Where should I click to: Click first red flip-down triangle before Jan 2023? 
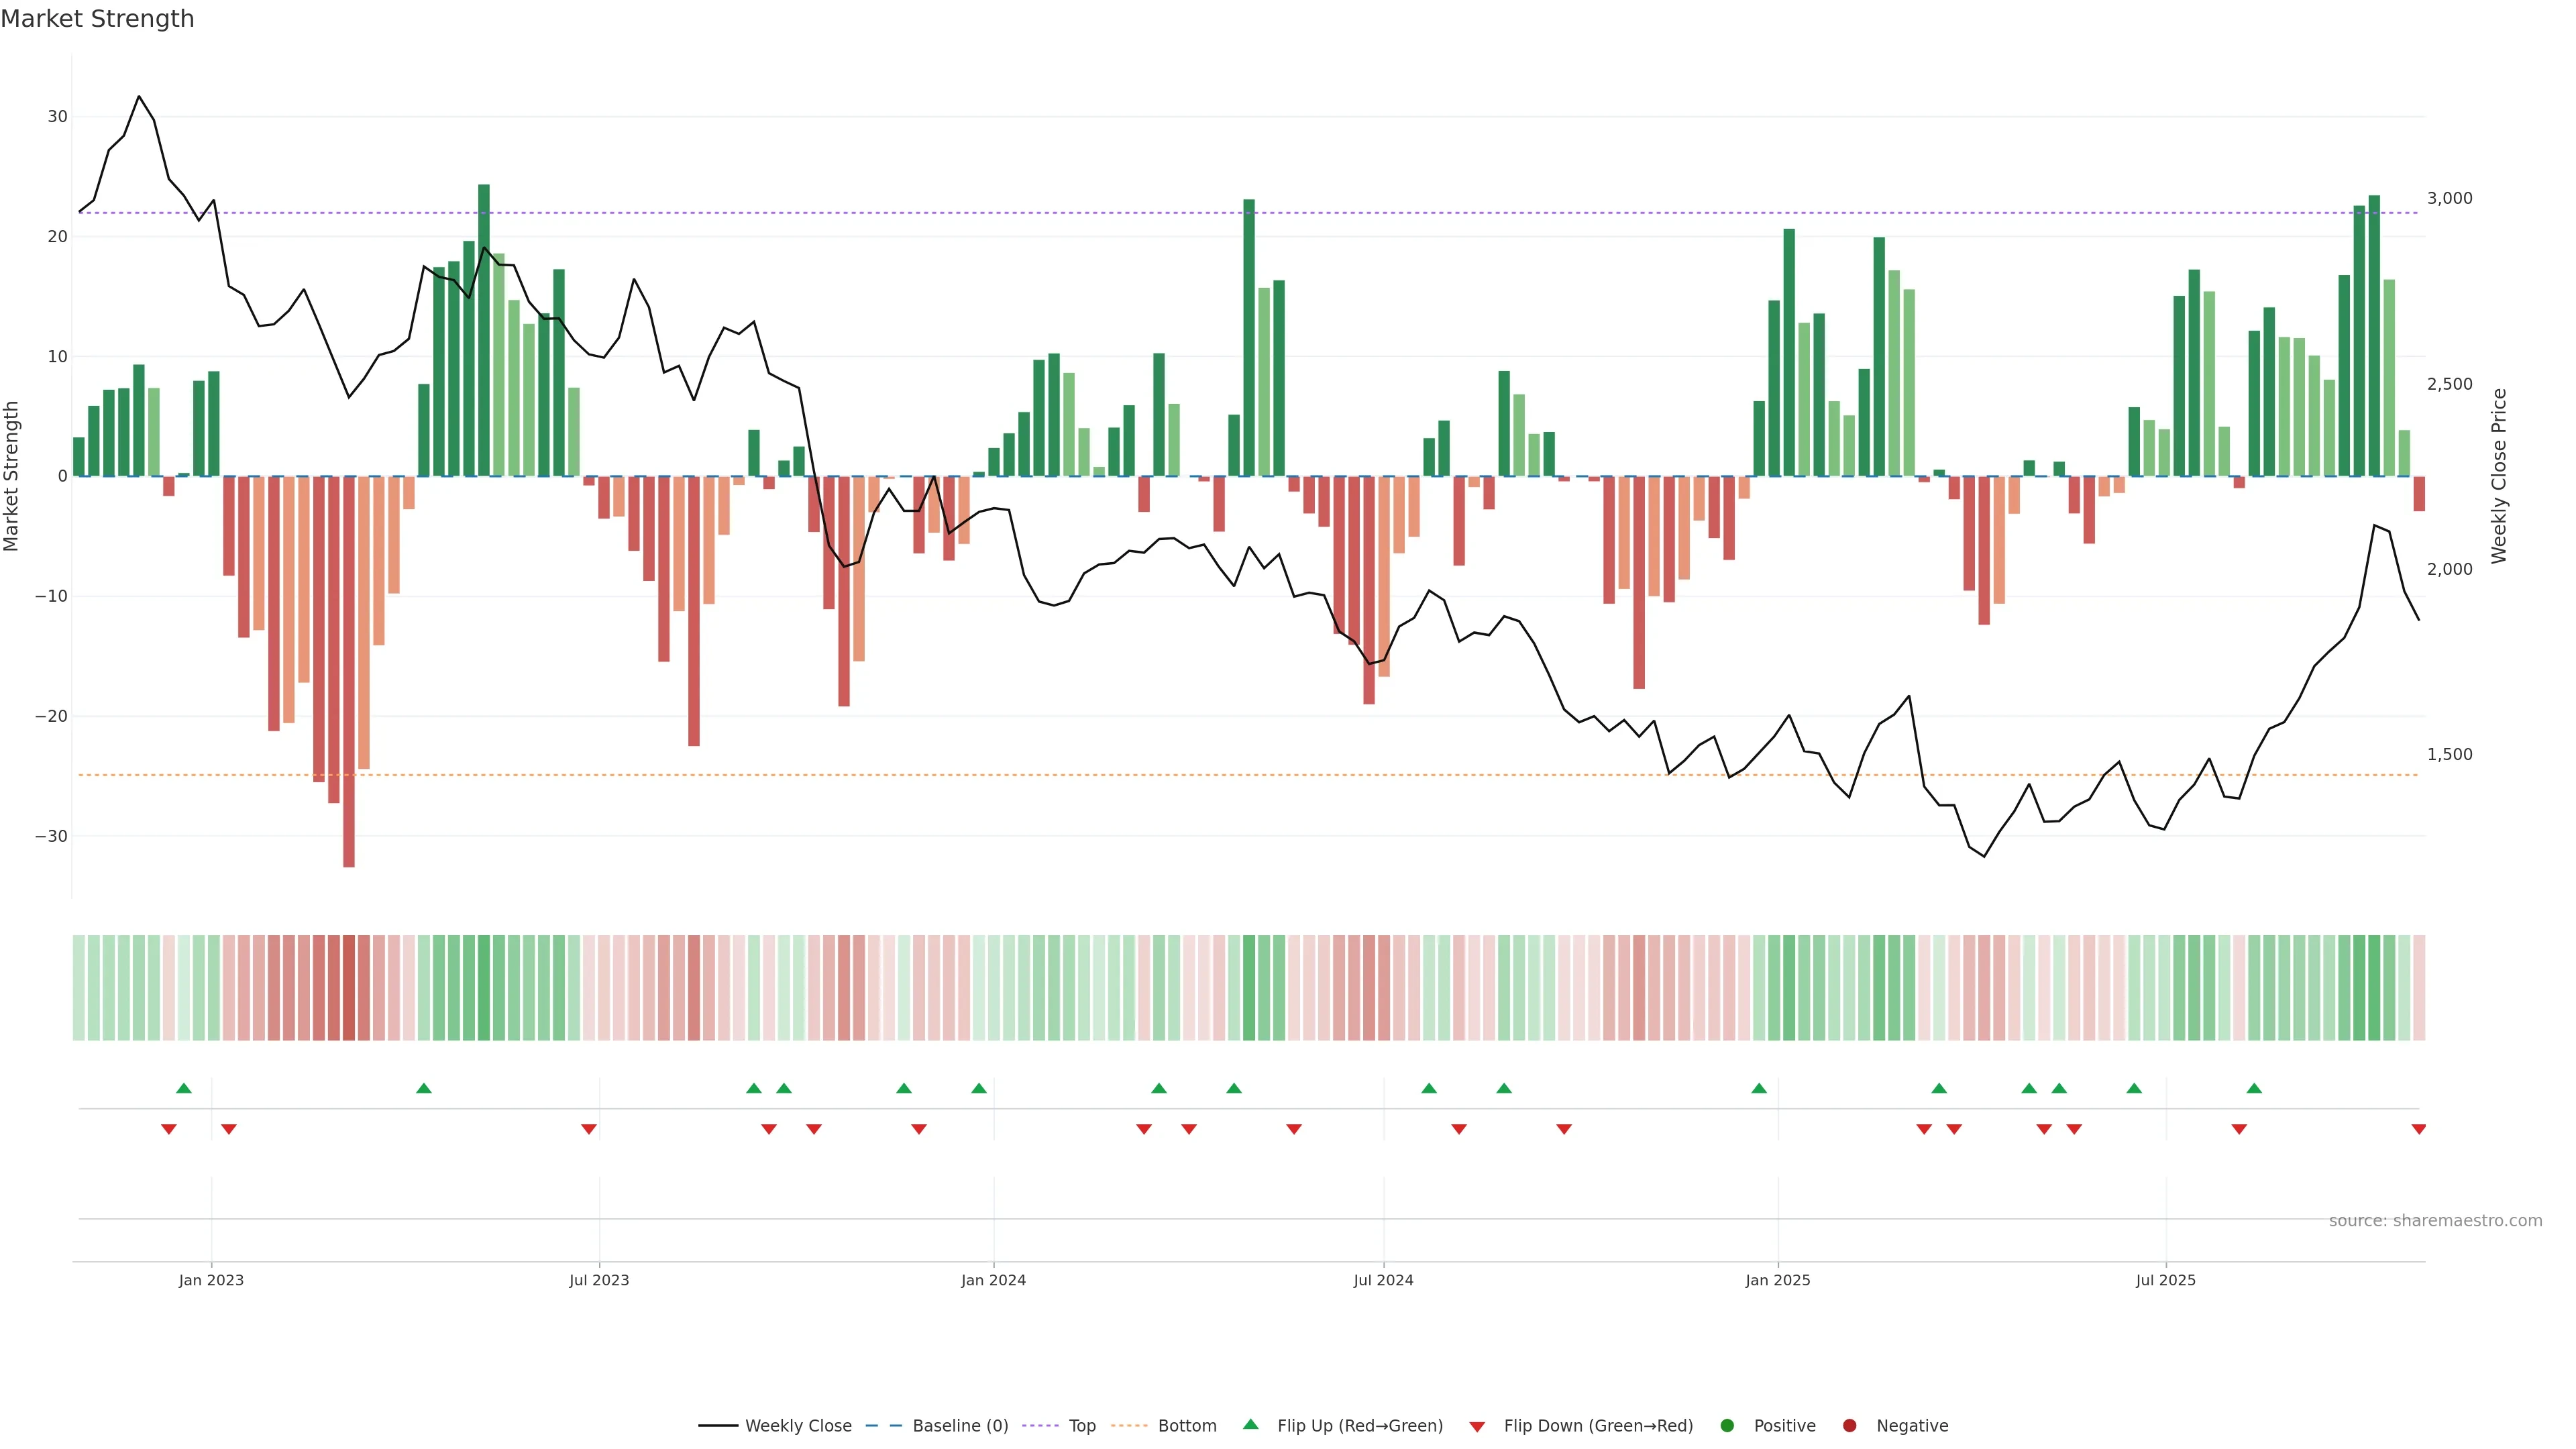pos(169,1129)
